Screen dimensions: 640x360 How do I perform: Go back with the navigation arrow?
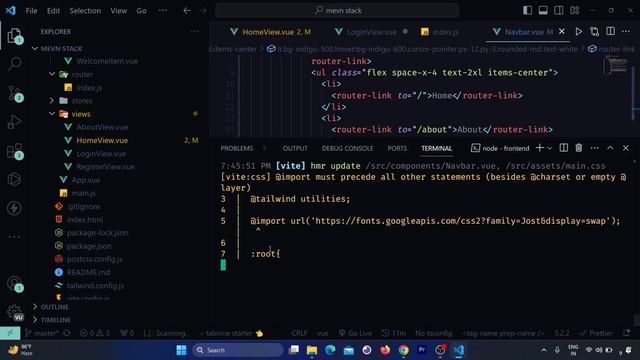tap(187, 11)
